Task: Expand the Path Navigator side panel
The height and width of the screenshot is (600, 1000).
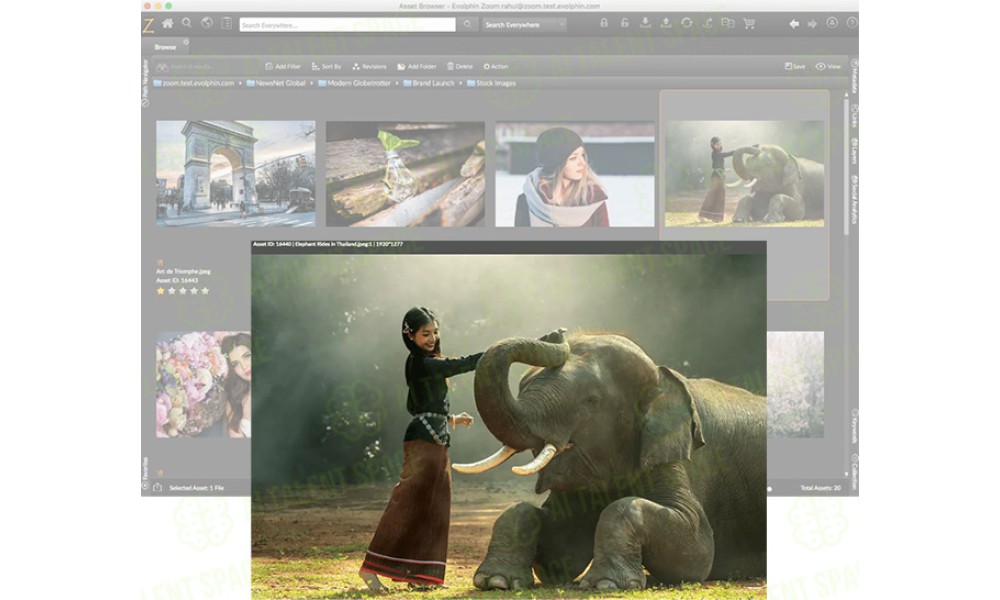Action: [x=145, y=83]
